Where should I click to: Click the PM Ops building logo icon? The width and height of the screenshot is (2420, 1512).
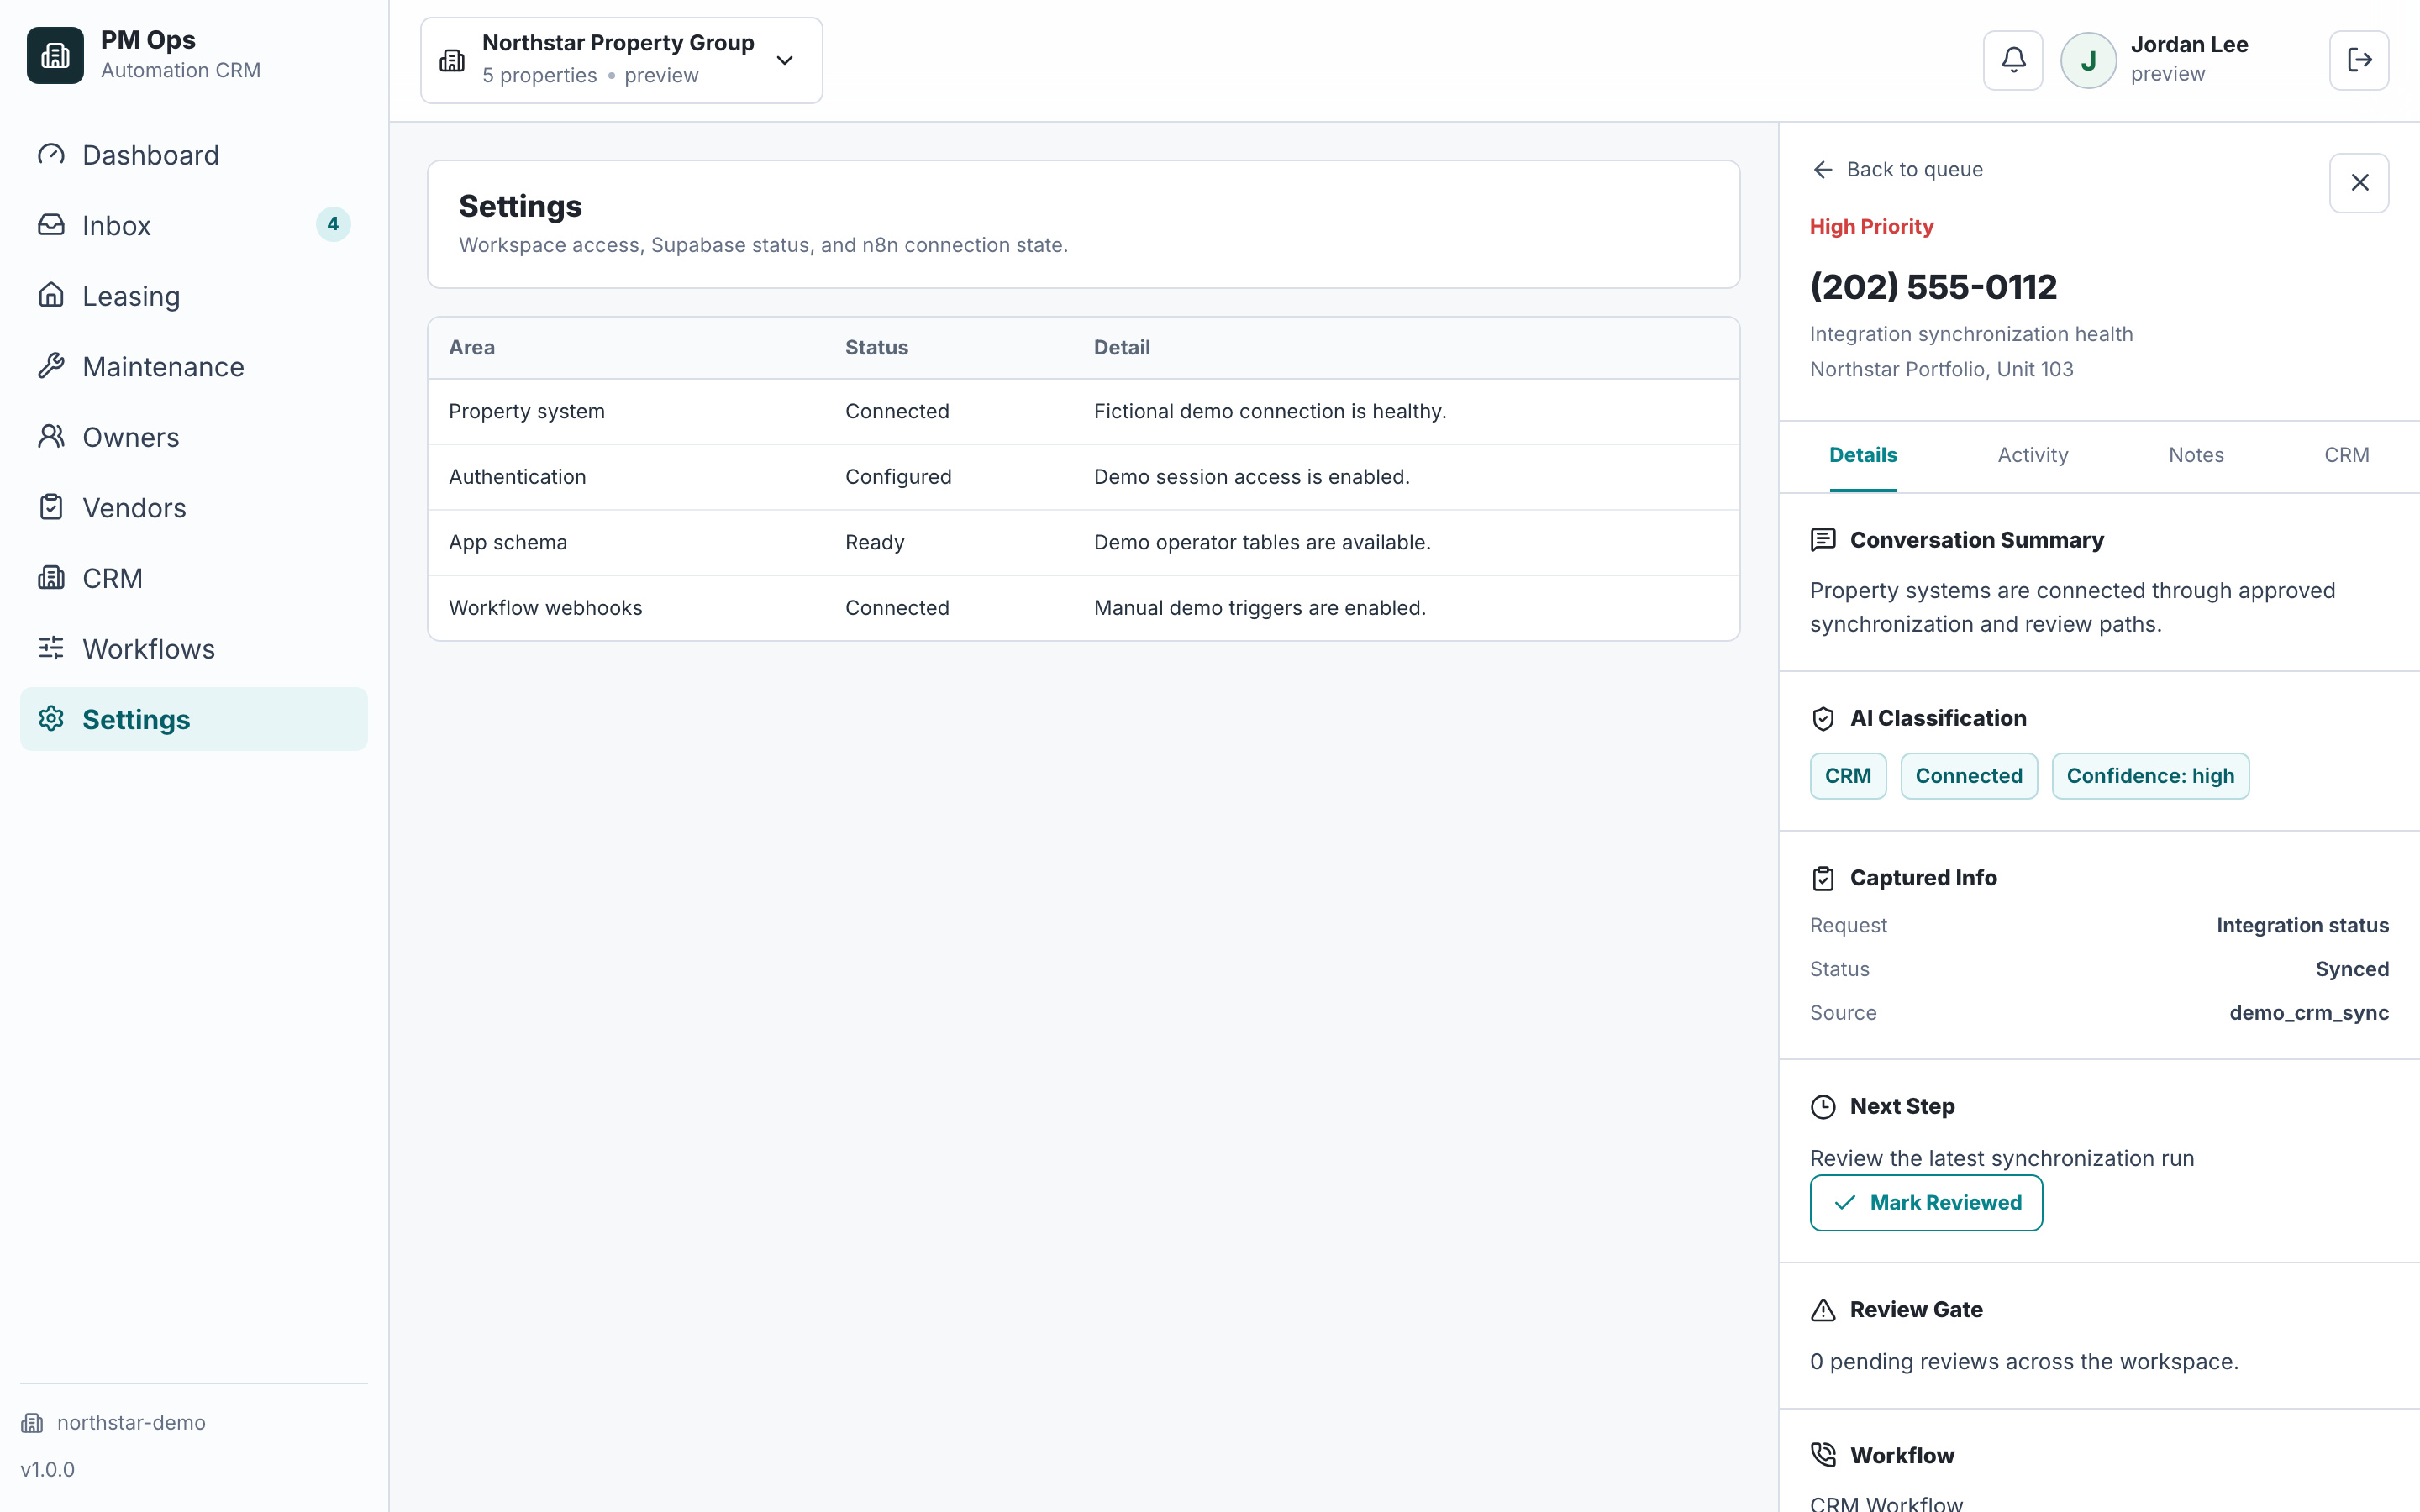tap(55, 55)
